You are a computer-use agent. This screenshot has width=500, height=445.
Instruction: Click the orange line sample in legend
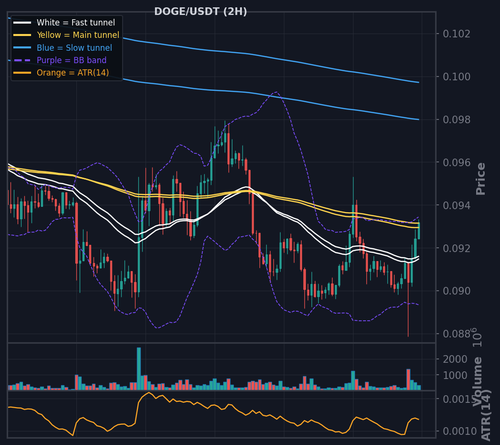tap(22, 73)
